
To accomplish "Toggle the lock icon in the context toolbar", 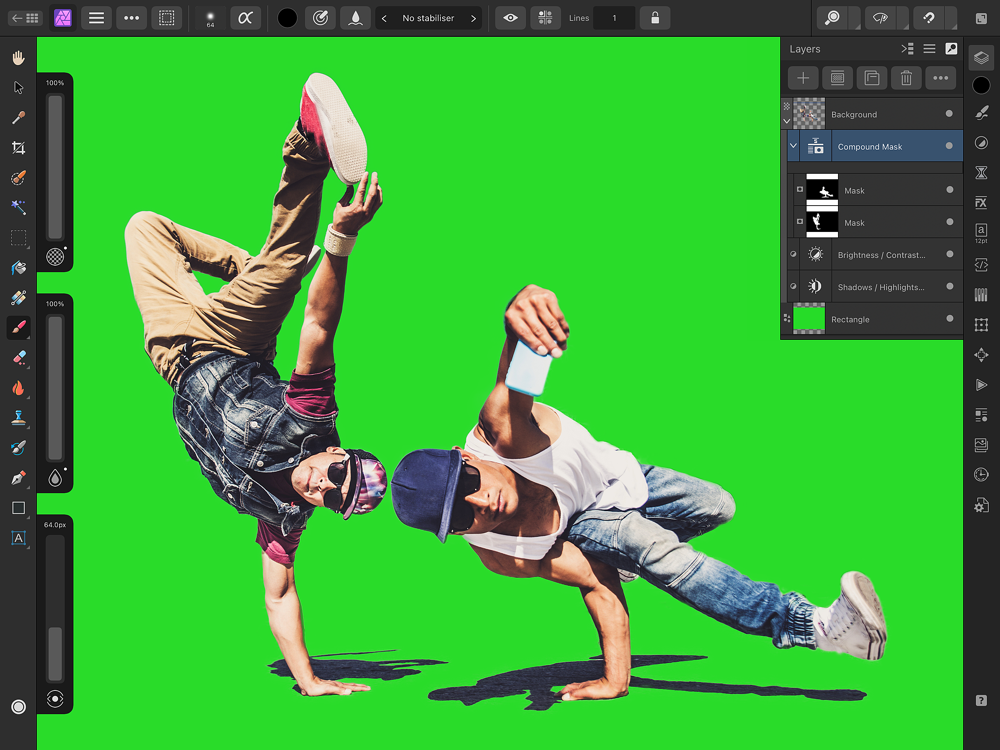I will (x=654, y=18).
